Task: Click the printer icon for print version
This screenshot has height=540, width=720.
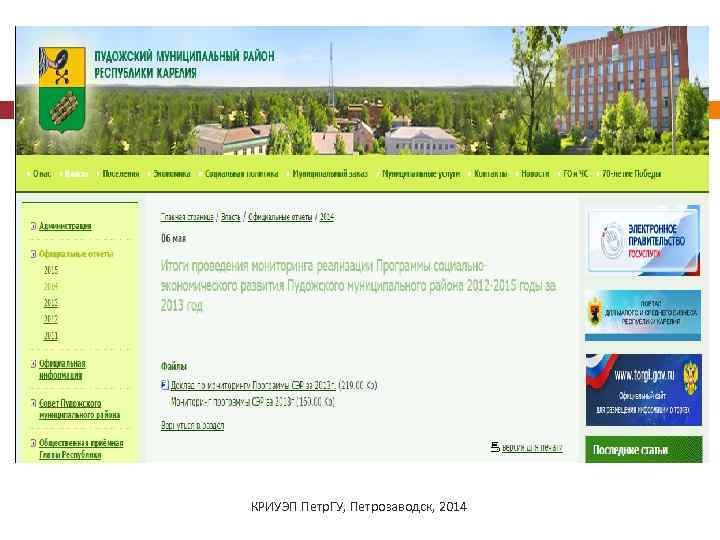Action: coord(495,446)
